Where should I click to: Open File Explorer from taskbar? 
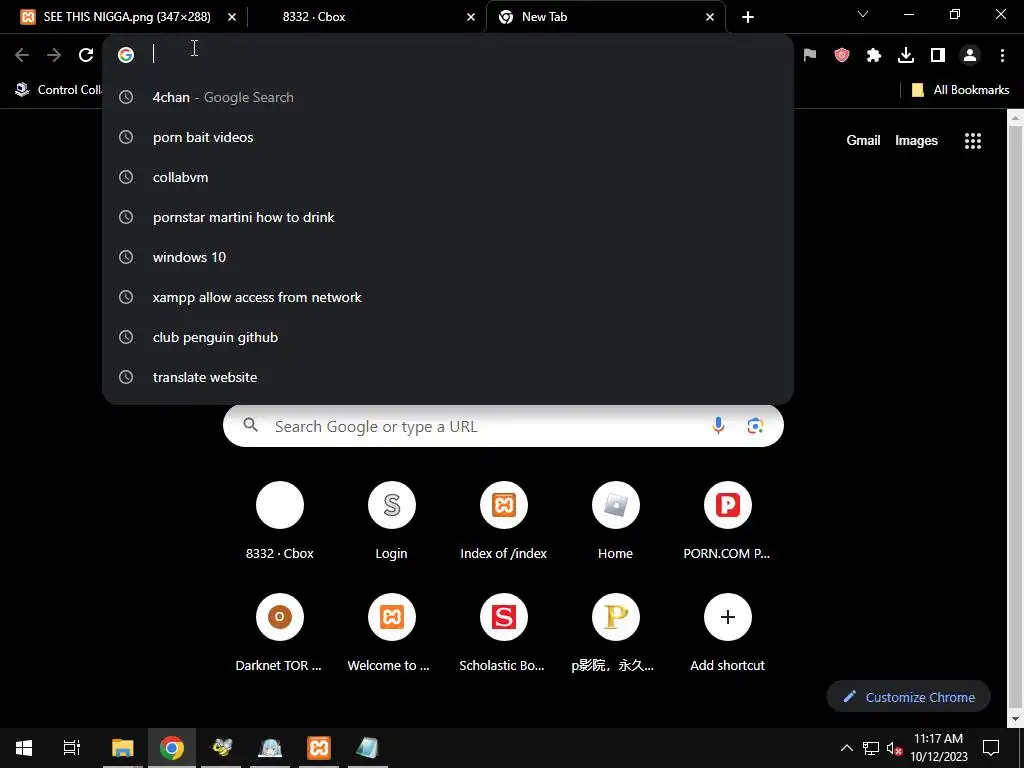tap(122, 748)
